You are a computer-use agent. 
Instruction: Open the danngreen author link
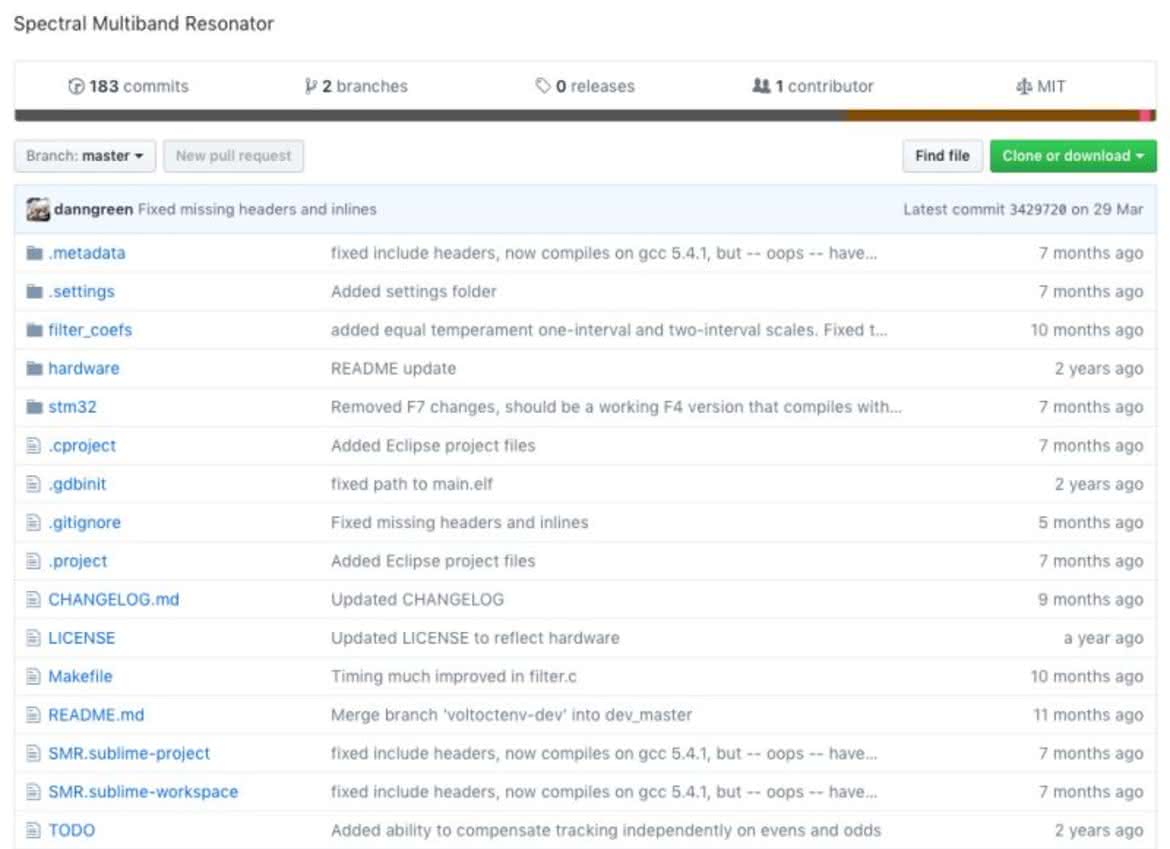click(x=93, y=210)
